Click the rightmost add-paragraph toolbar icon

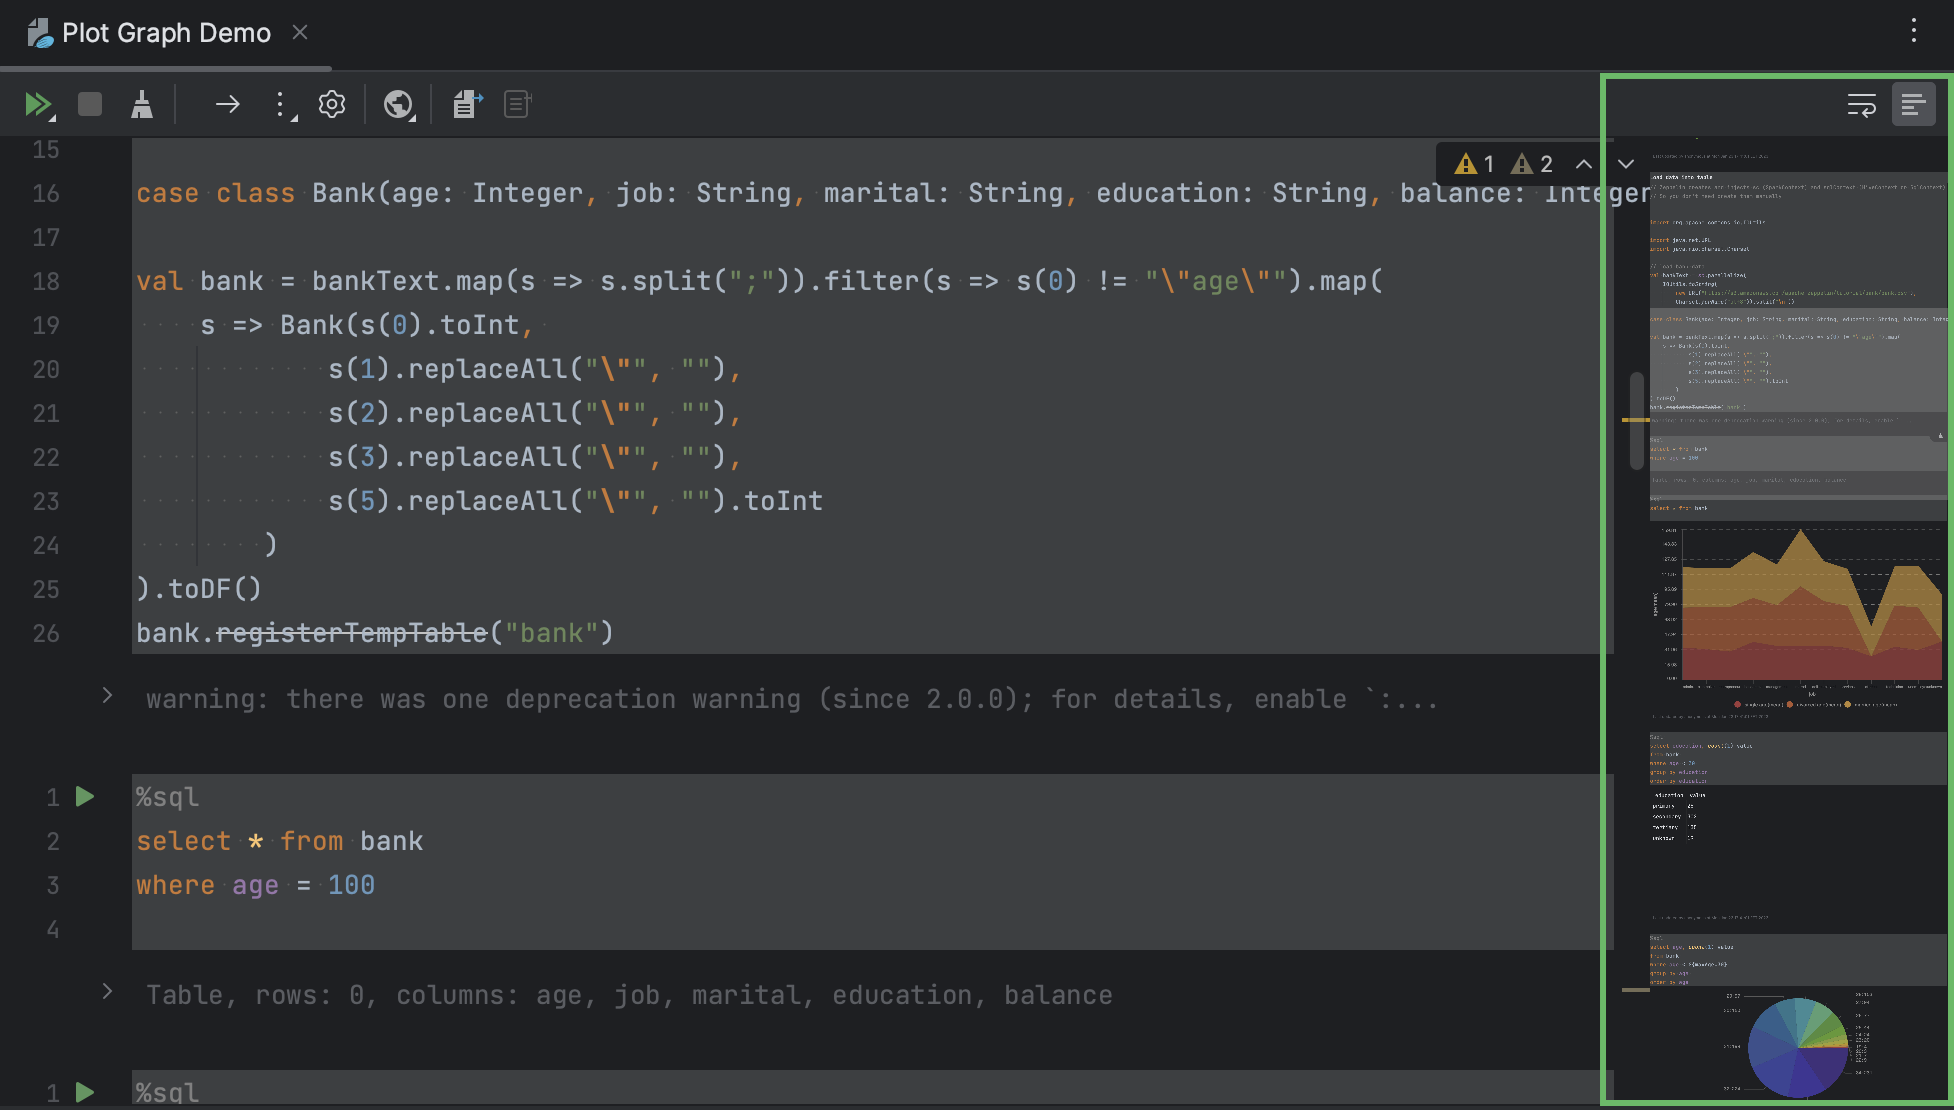[x=517, y=104]
